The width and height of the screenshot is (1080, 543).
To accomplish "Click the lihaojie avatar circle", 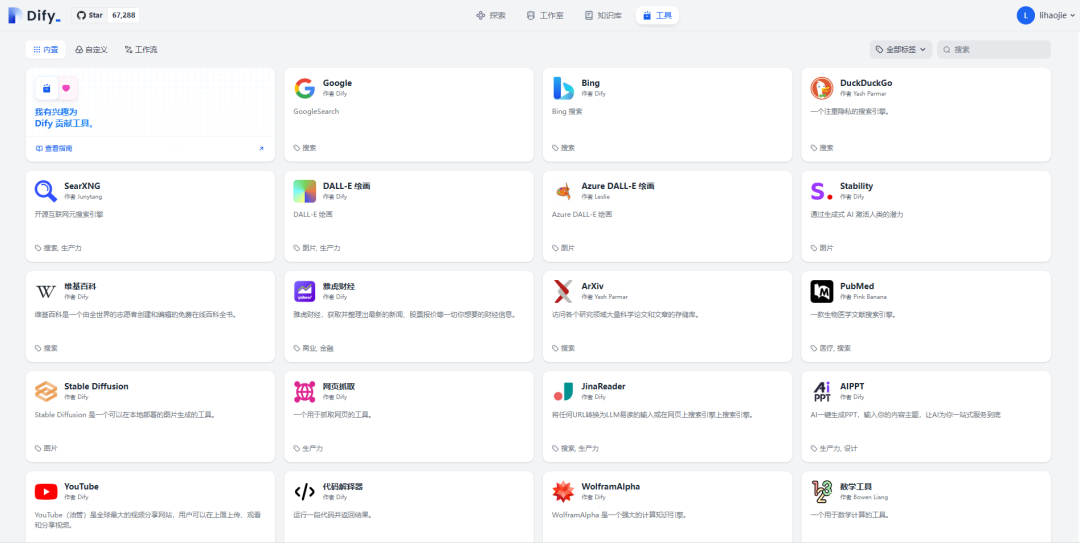I will (1026, 15).
